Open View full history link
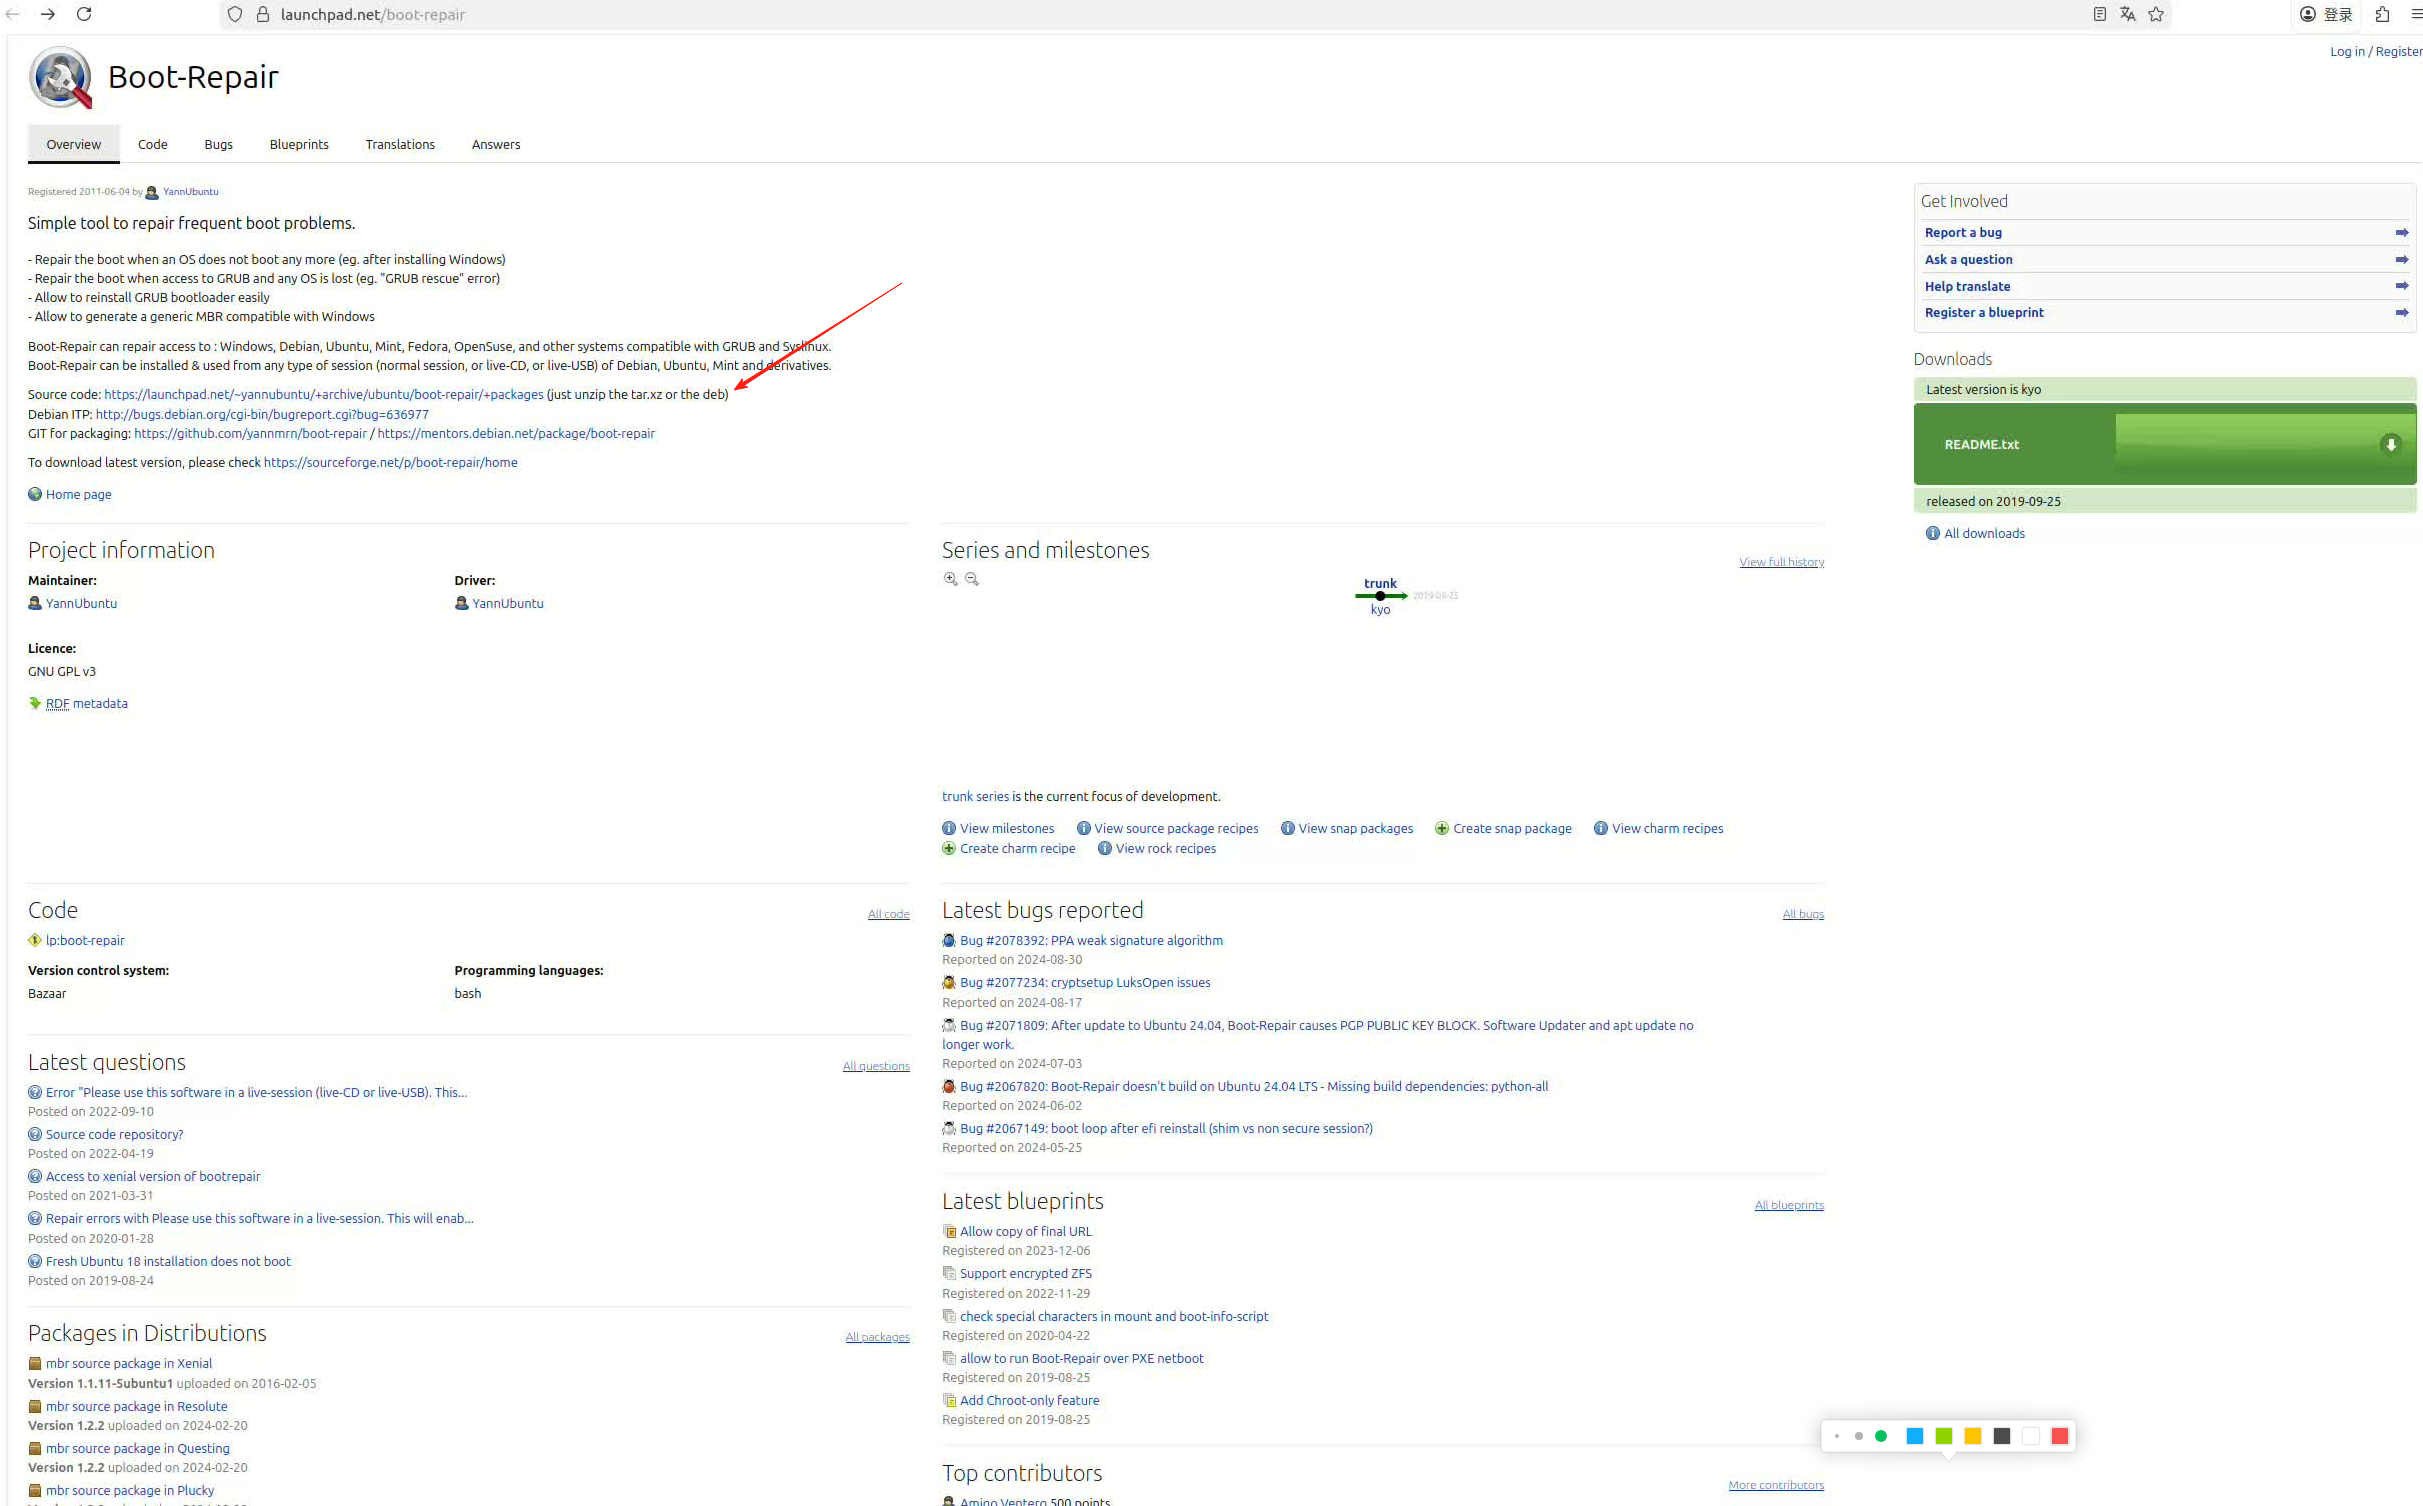The height and width of the screenshot is (1506, 2423). (1781, 562)
